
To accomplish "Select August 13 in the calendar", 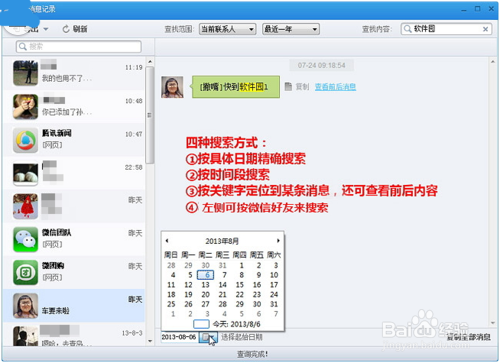I will (205, 285).
